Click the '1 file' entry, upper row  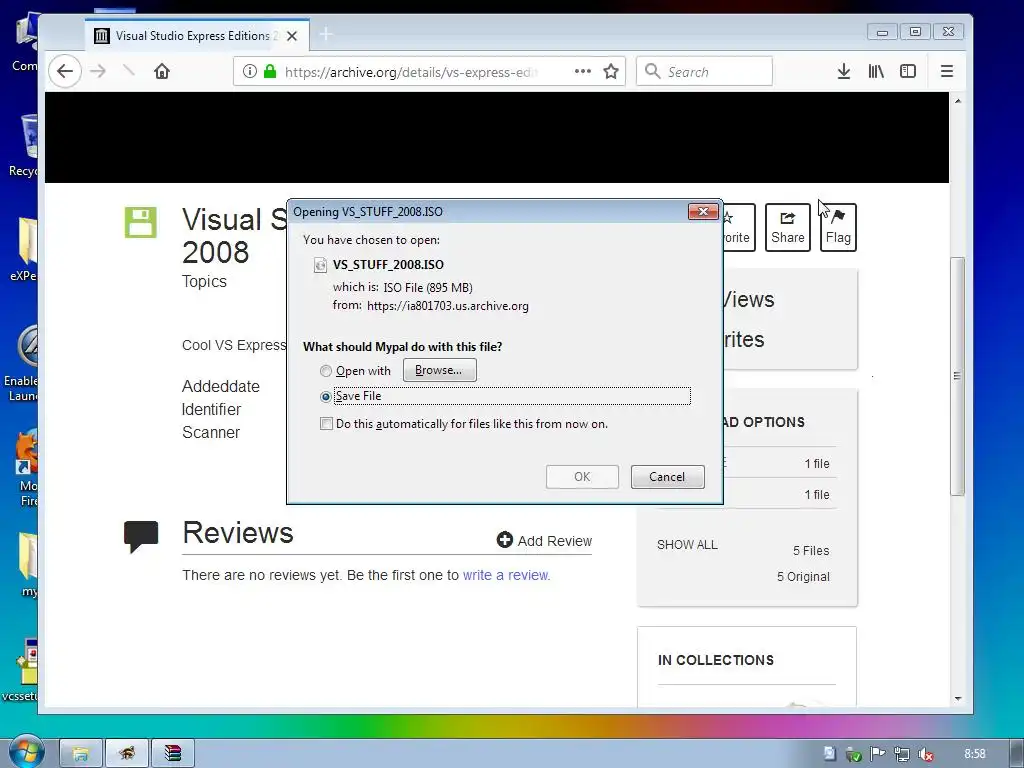(816, 464)
